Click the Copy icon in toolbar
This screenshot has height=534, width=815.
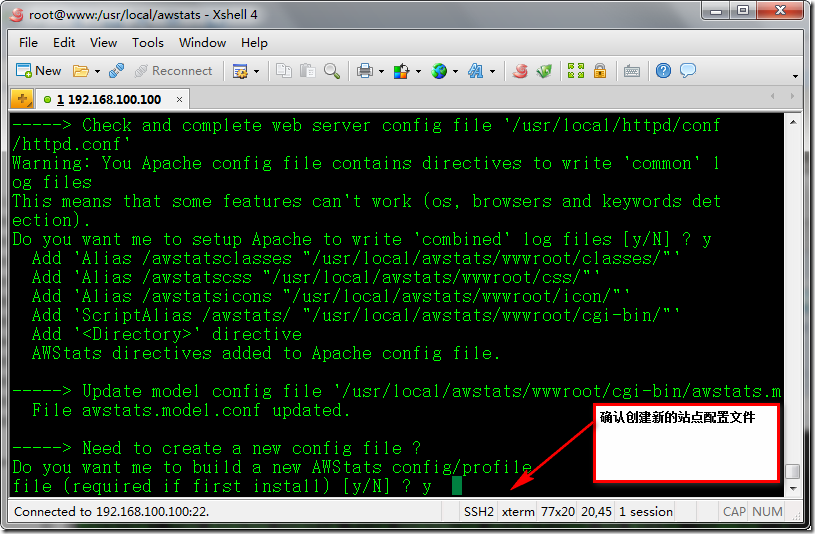283,70
